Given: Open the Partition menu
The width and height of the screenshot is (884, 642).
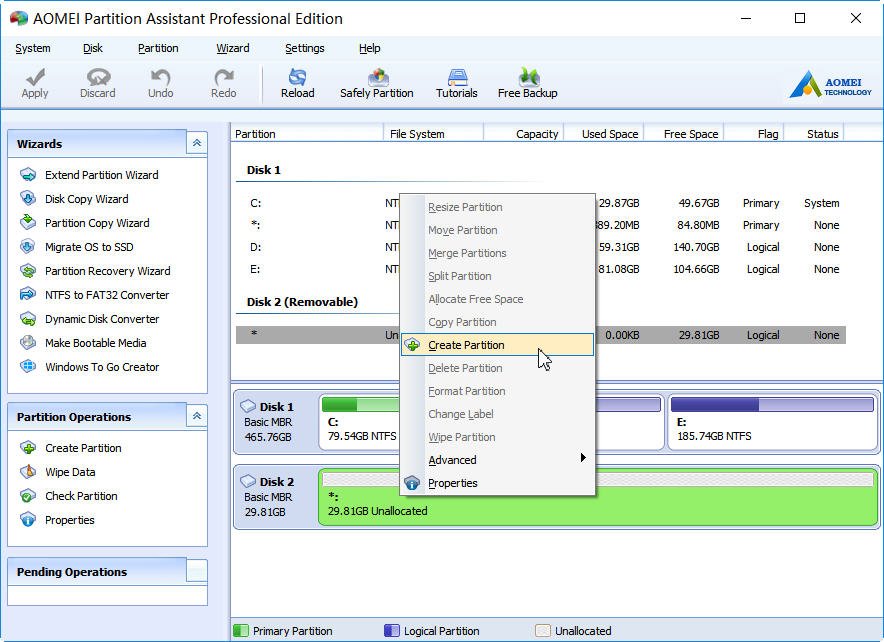Looking at the screenshot, I should [158, 48].
